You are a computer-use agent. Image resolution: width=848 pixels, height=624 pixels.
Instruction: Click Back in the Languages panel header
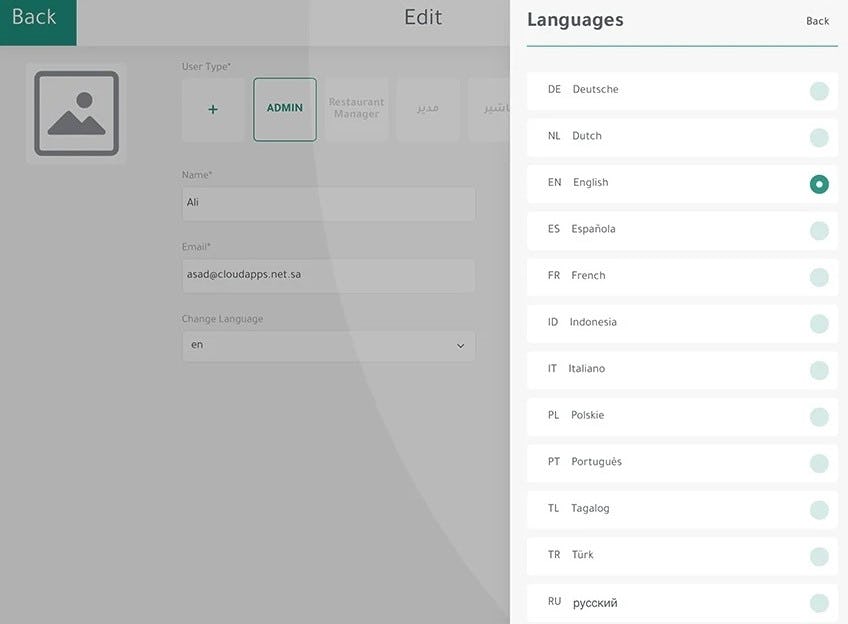point(817,21)
